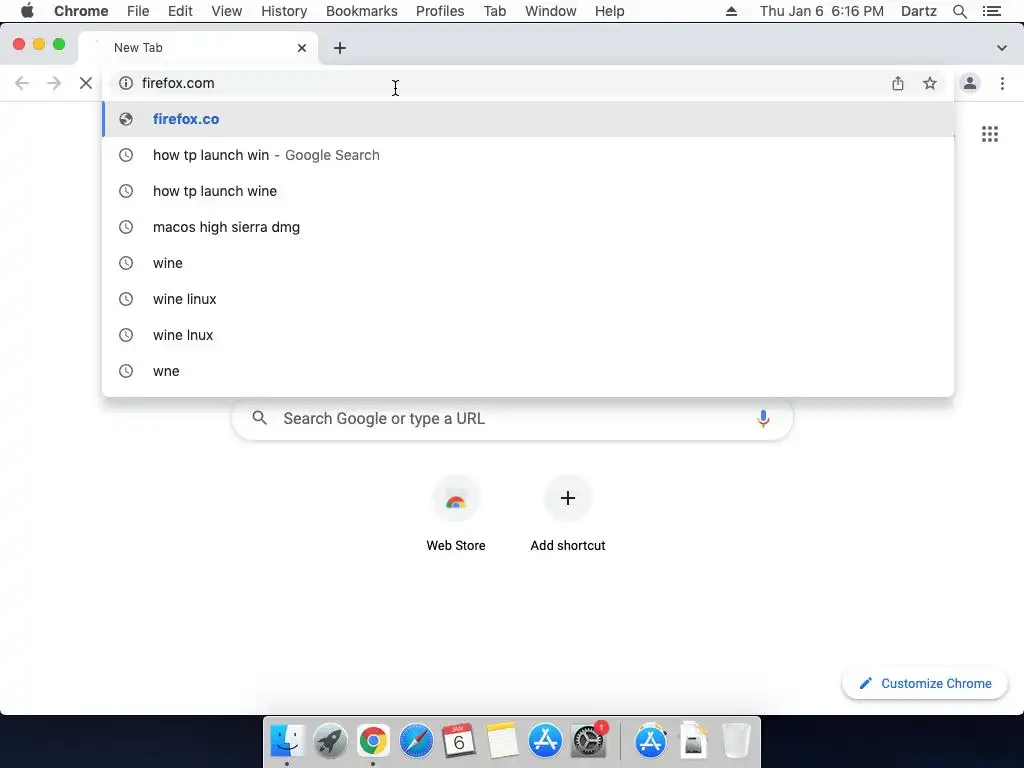This screenshot has width=1024, height=768.
Task: Click the Google search input field
Action: (513, 418)
